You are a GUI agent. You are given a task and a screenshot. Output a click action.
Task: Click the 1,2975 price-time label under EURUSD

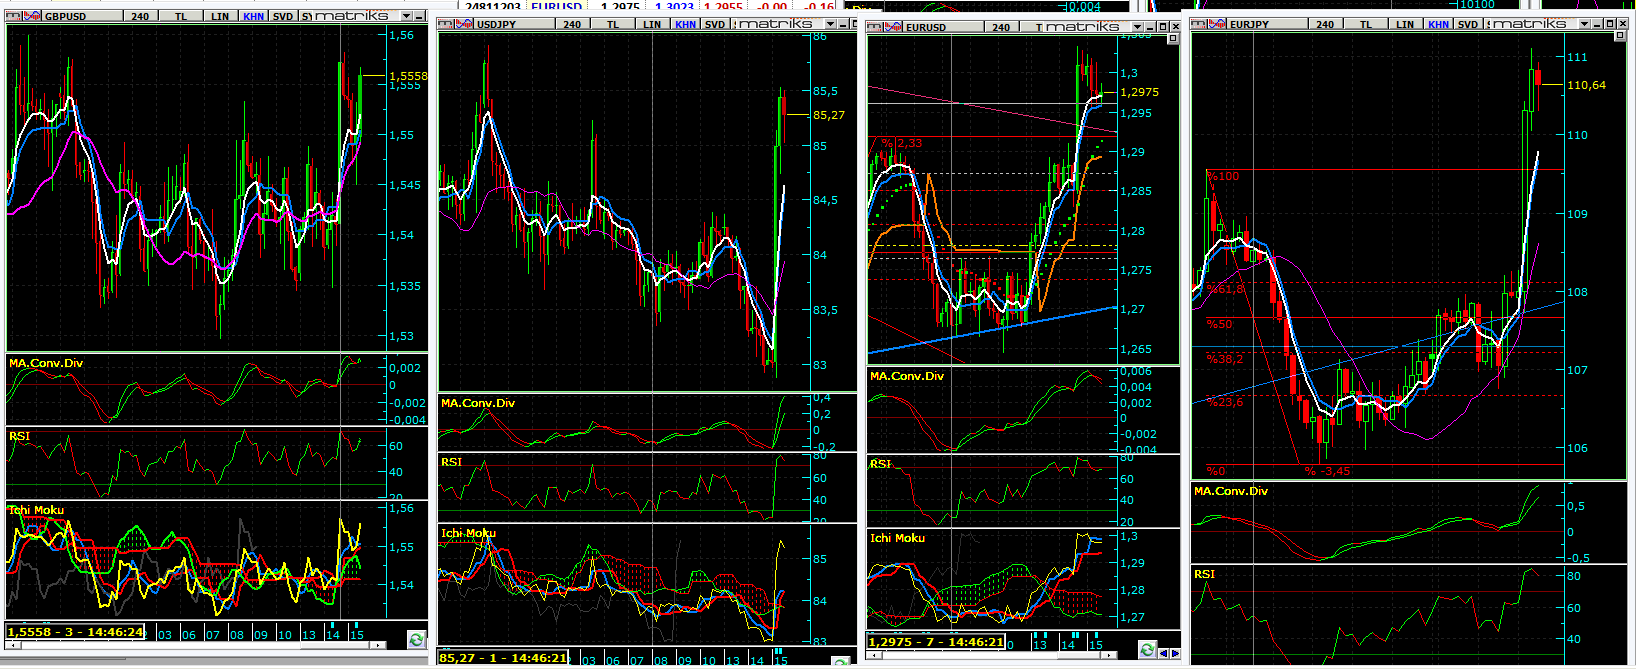936,642
